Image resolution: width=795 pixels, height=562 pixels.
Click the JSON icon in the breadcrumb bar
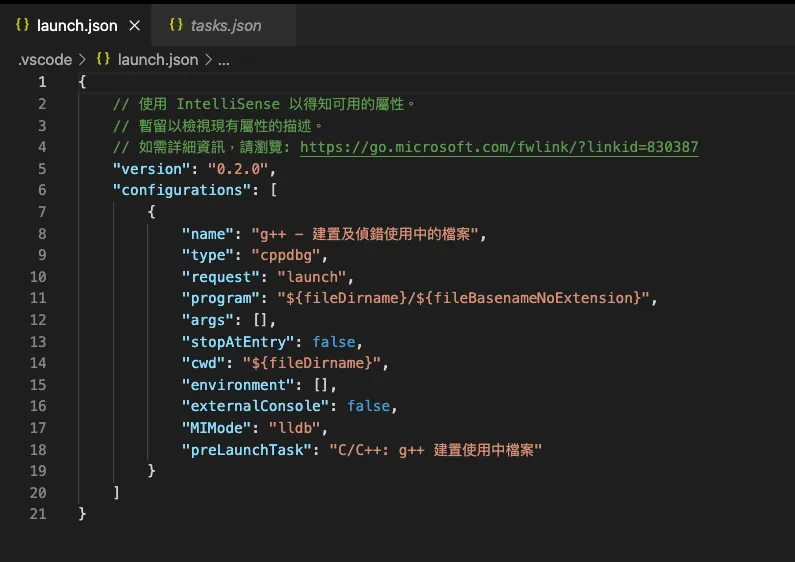(103, 60)
